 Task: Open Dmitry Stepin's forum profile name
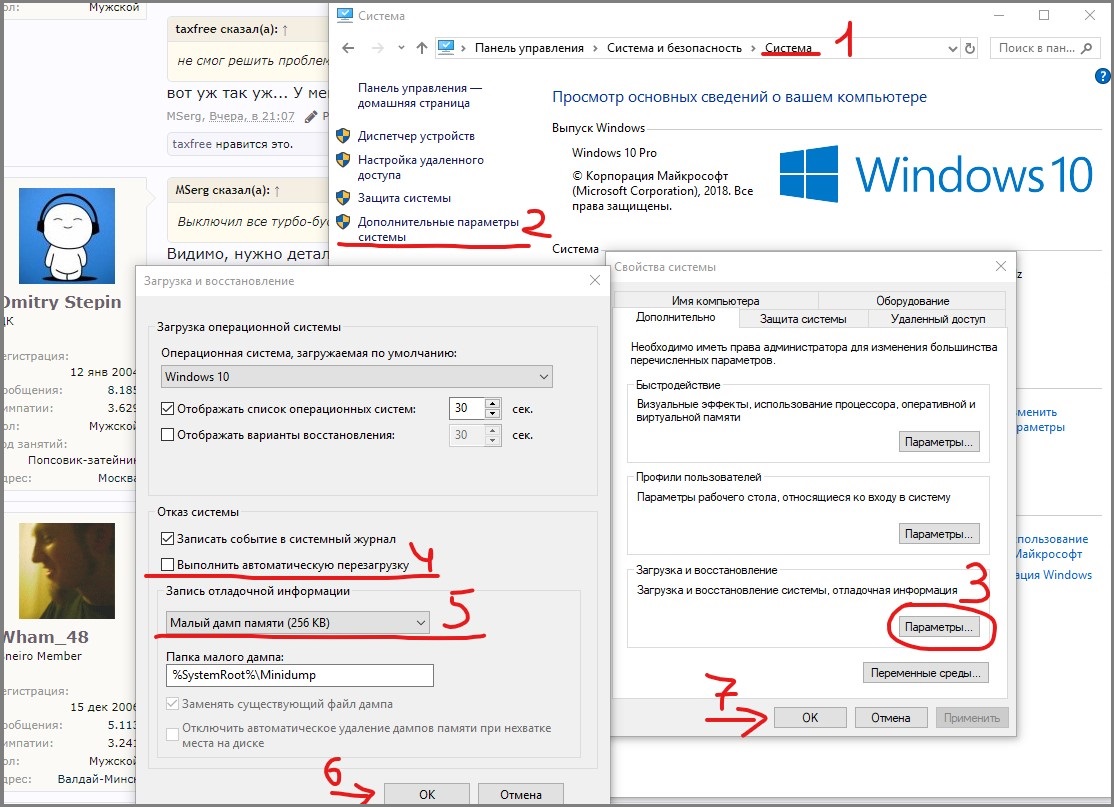click(x=61, y=302)
